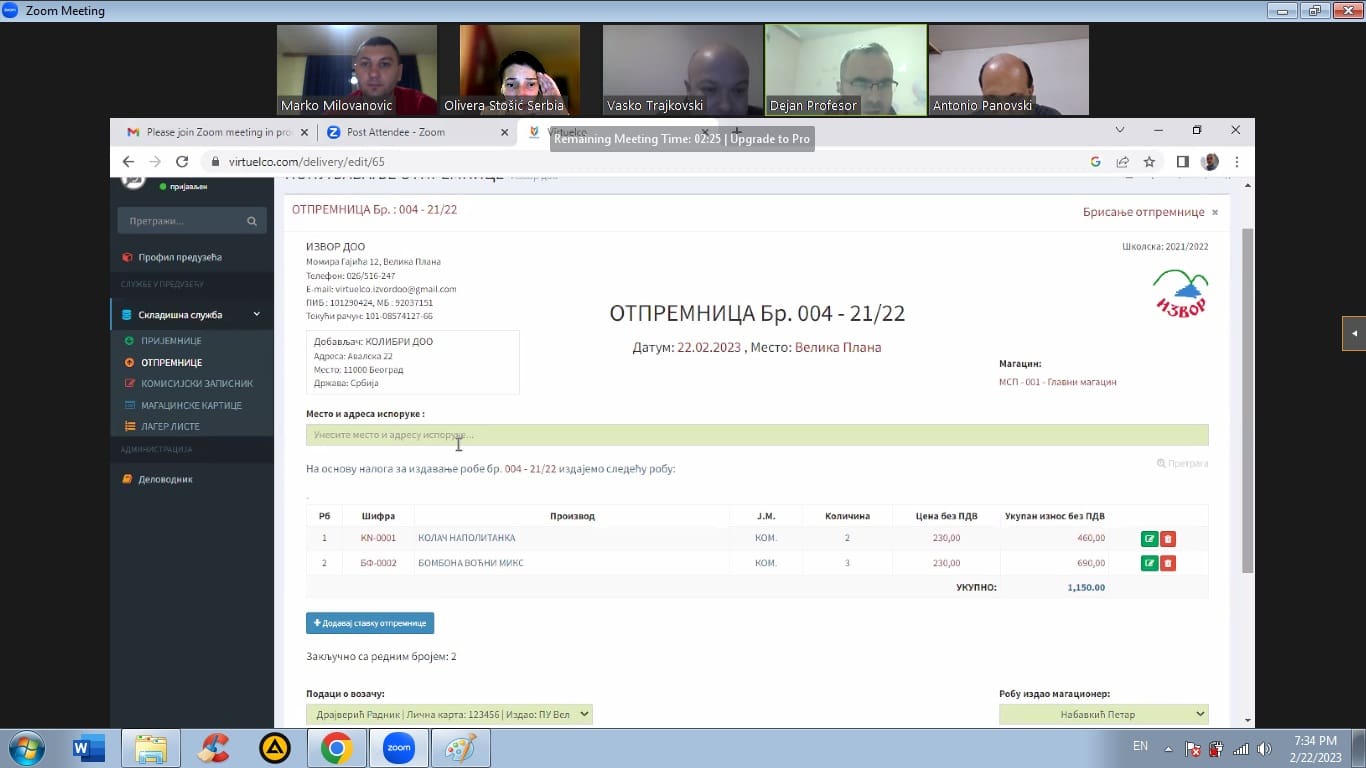
Task: Select МАГАЦИНСКЕ КАРТИЦЕ in sidebar
Action: pos(190,405)
